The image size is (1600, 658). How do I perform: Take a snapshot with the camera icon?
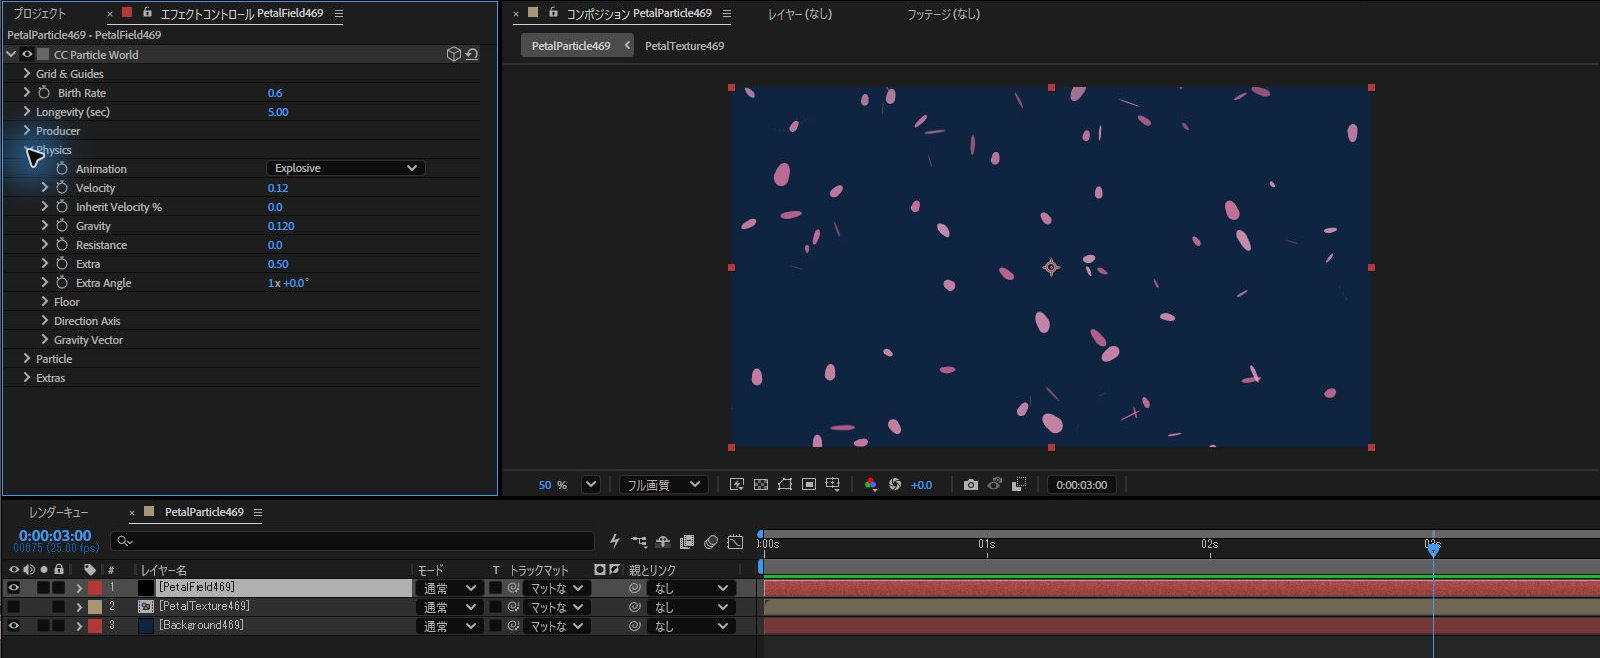[970, 484]
